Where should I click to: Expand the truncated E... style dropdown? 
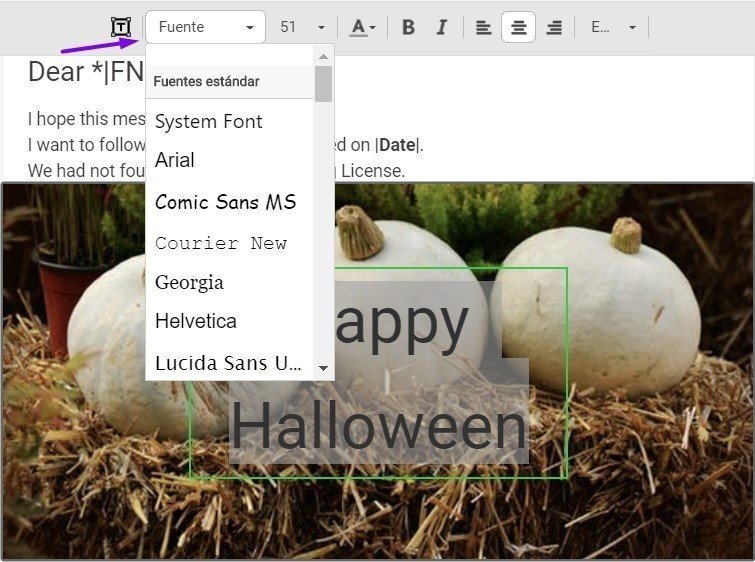612,27
